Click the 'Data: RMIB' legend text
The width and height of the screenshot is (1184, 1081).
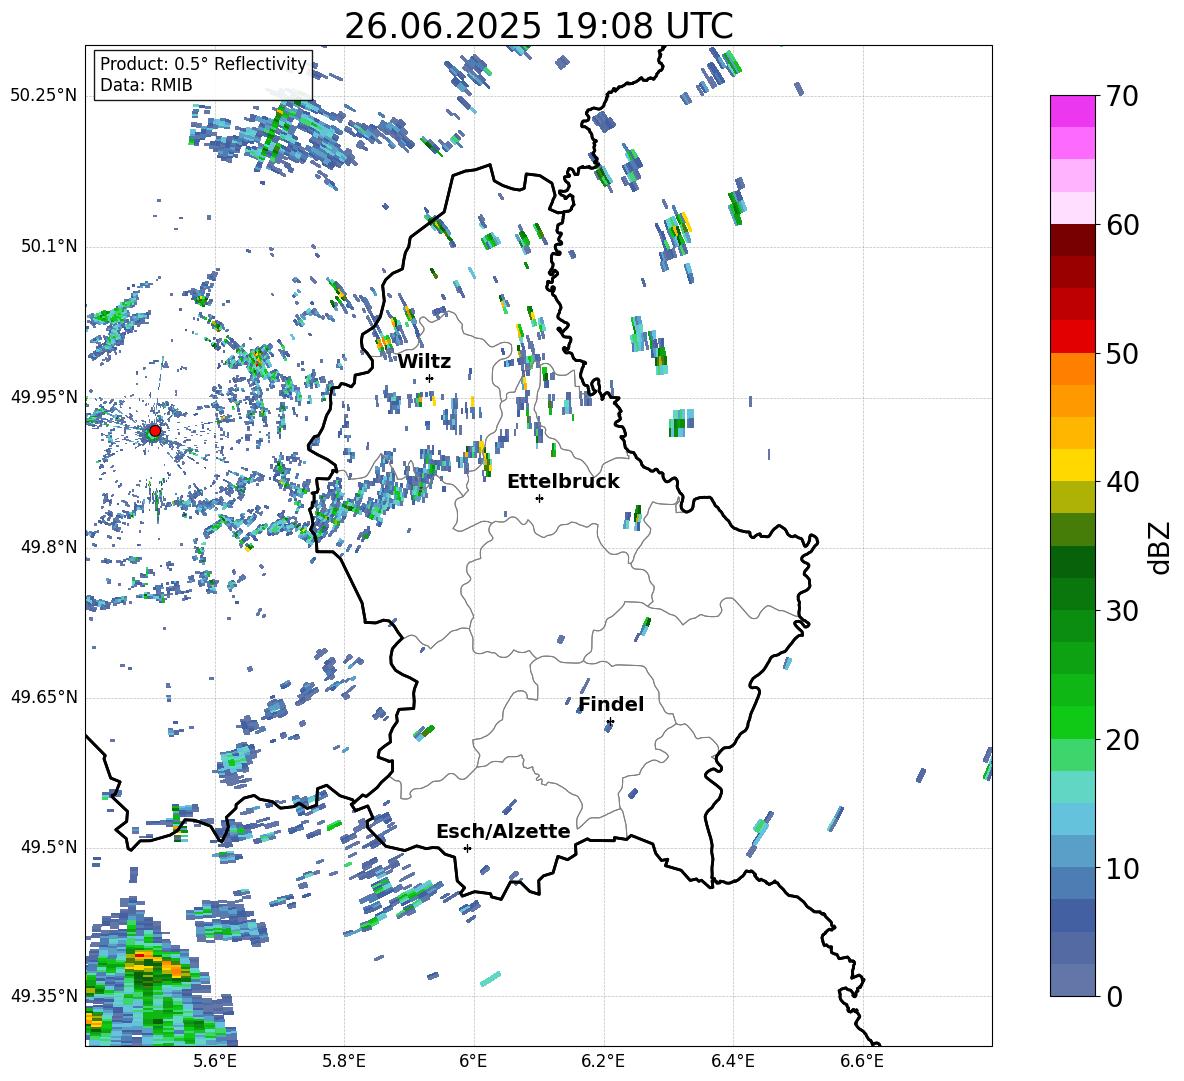pos(146,85)
